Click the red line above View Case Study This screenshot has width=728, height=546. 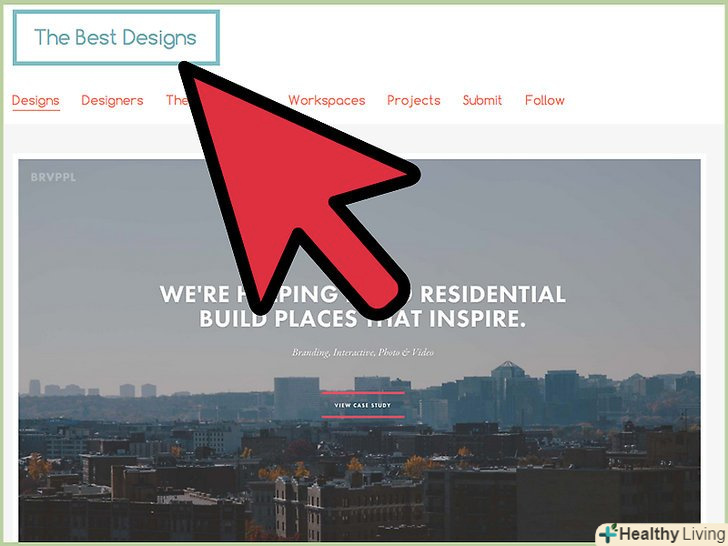(x=363, y=393)
